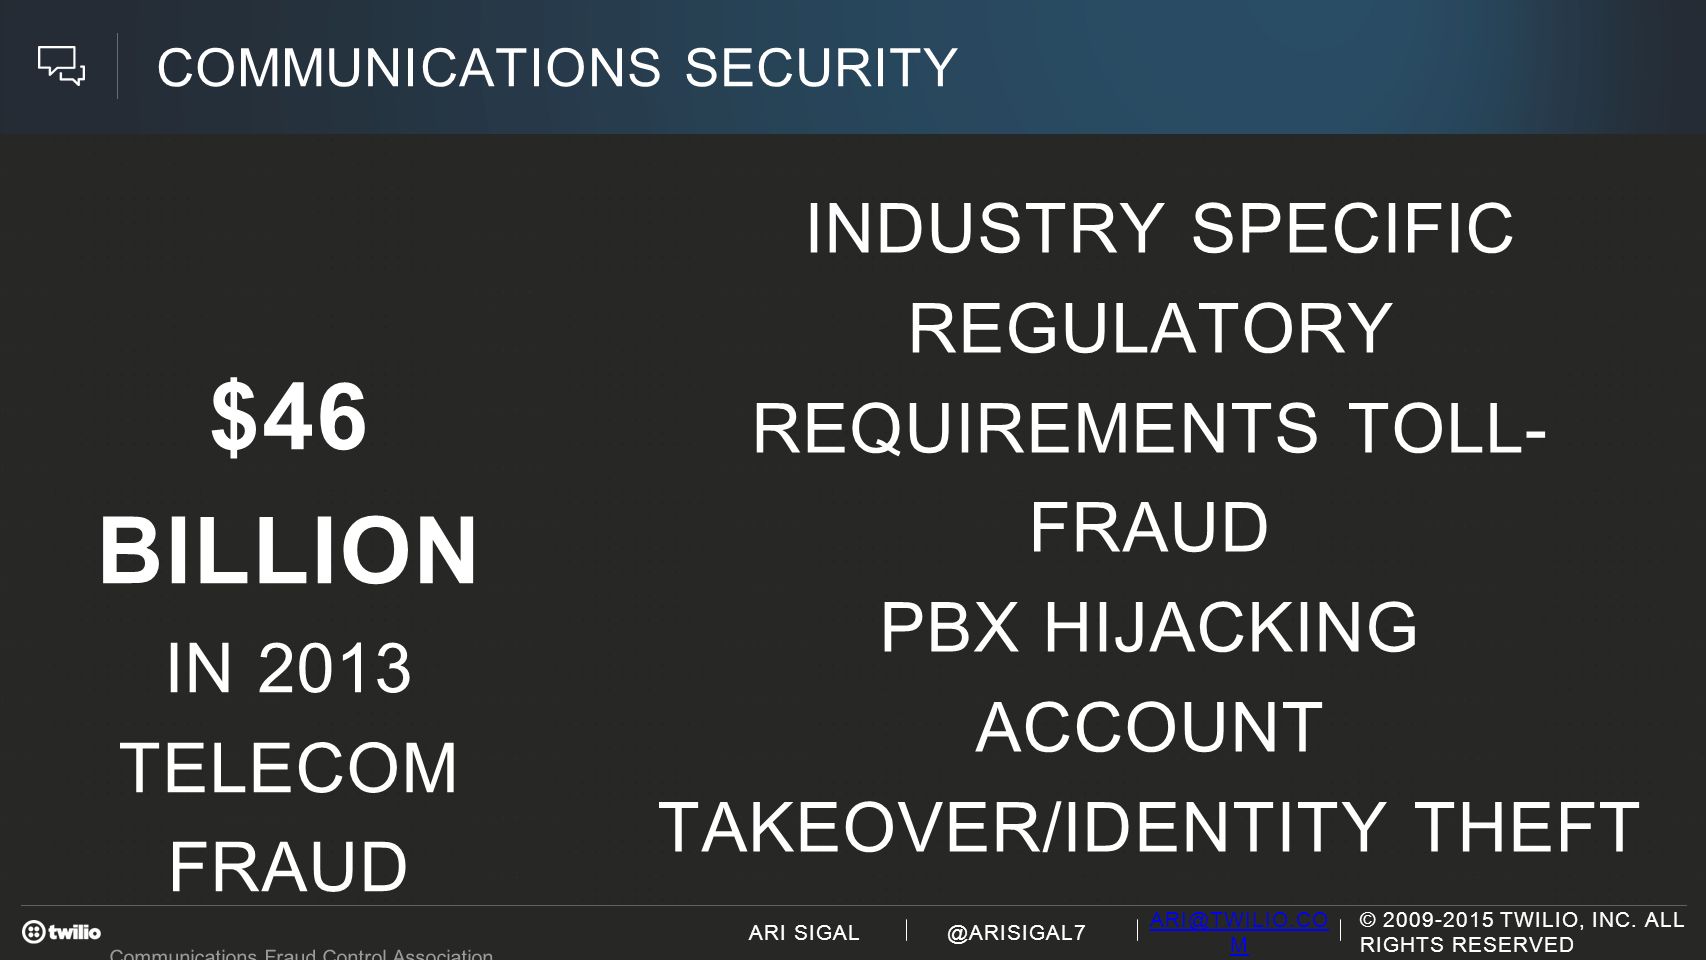Viewport: 1706px width, 960px height.
Task: Click the Twilio logo in footer
Action: [62, 932]
